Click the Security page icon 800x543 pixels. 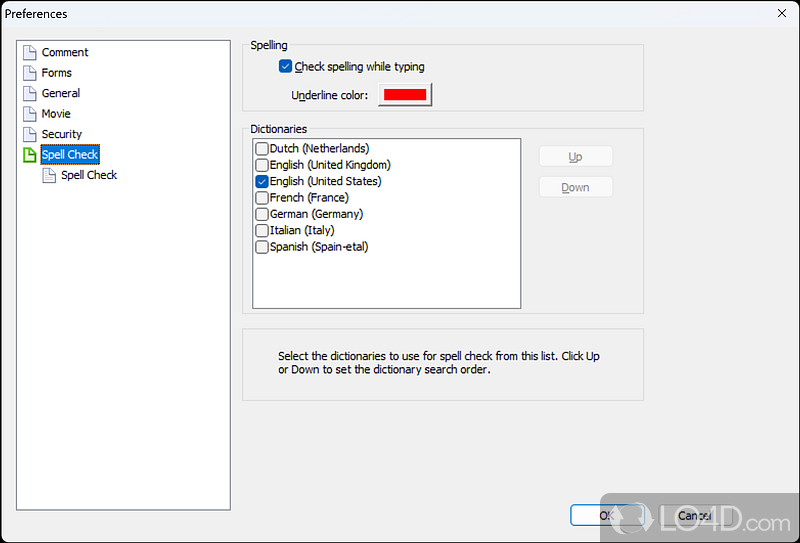coord(30,134)
